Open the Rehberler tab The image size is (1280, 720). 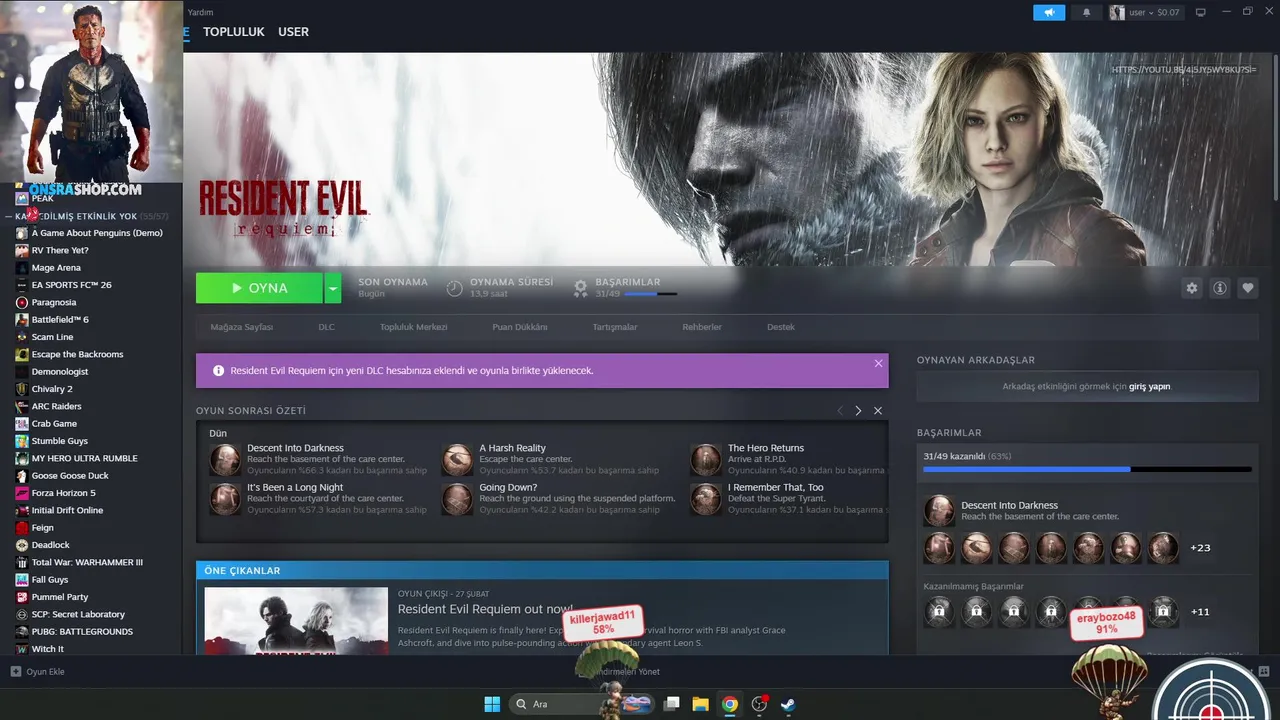tap(701, 327)
